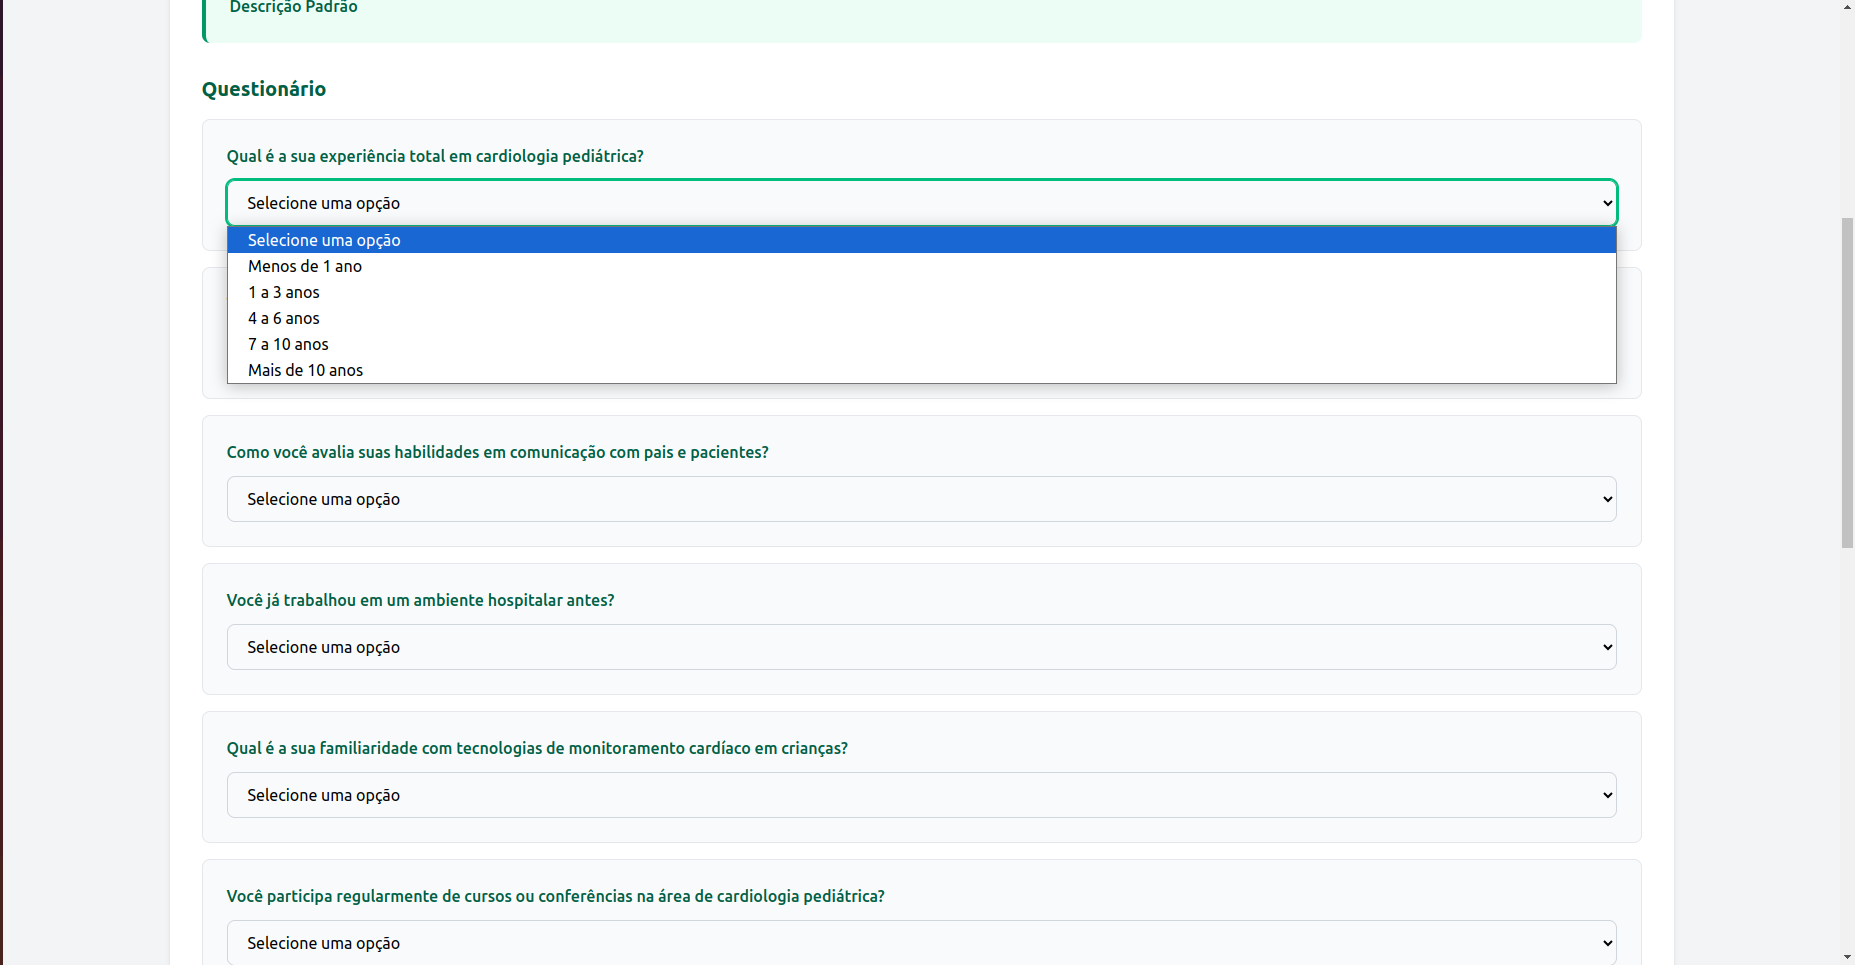
Task: Click the cardiac monitoring technologies question label
Action: (537, 748)
